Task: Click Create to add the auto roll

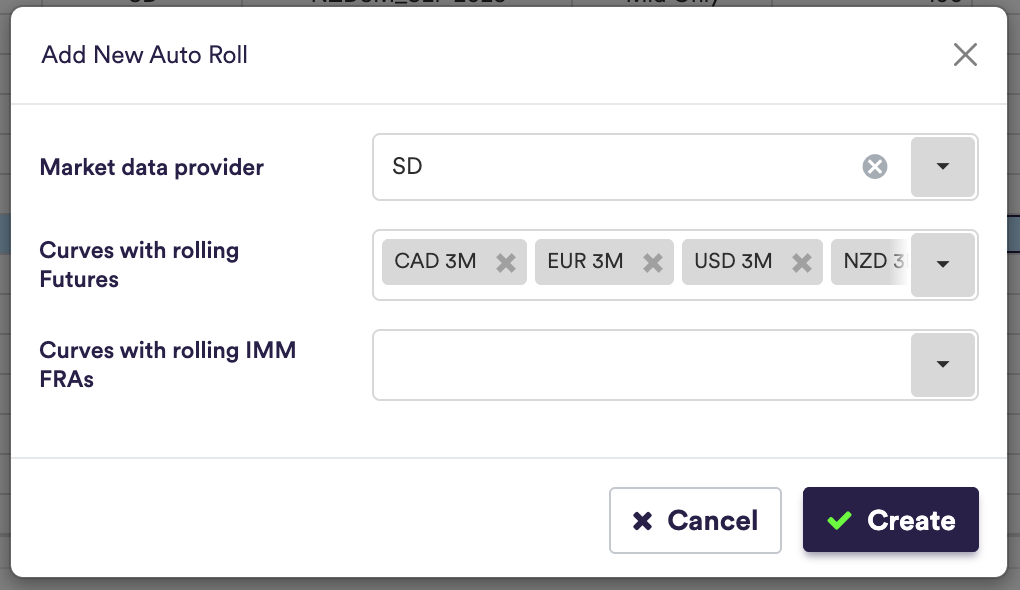Action: coord(890,520)
